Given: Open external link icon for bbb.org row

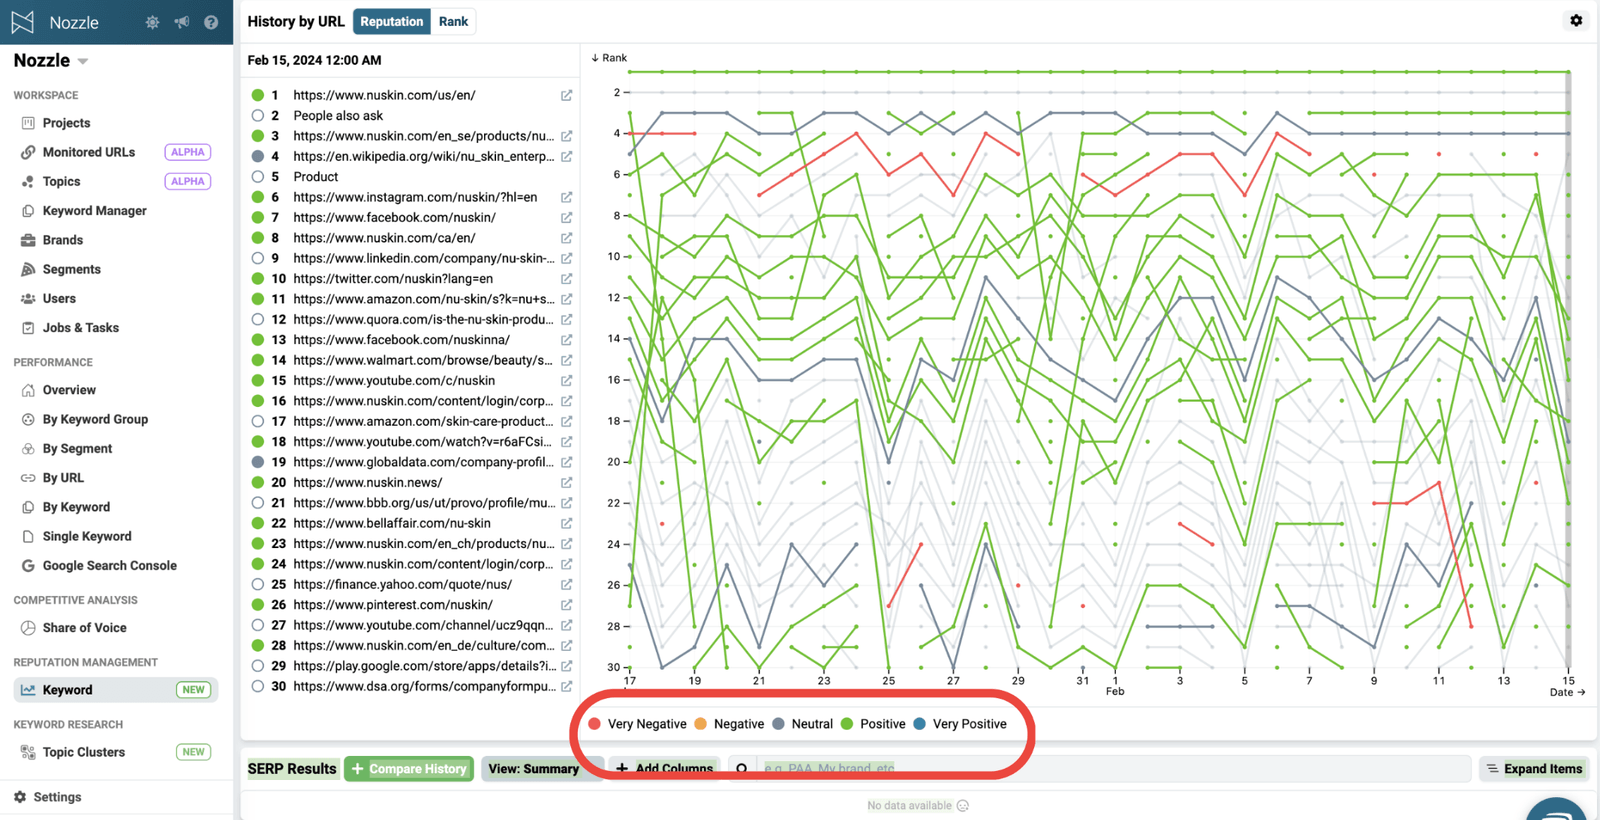Looking at the screenshot, I should pyautogui.click(x=566, y=503).
